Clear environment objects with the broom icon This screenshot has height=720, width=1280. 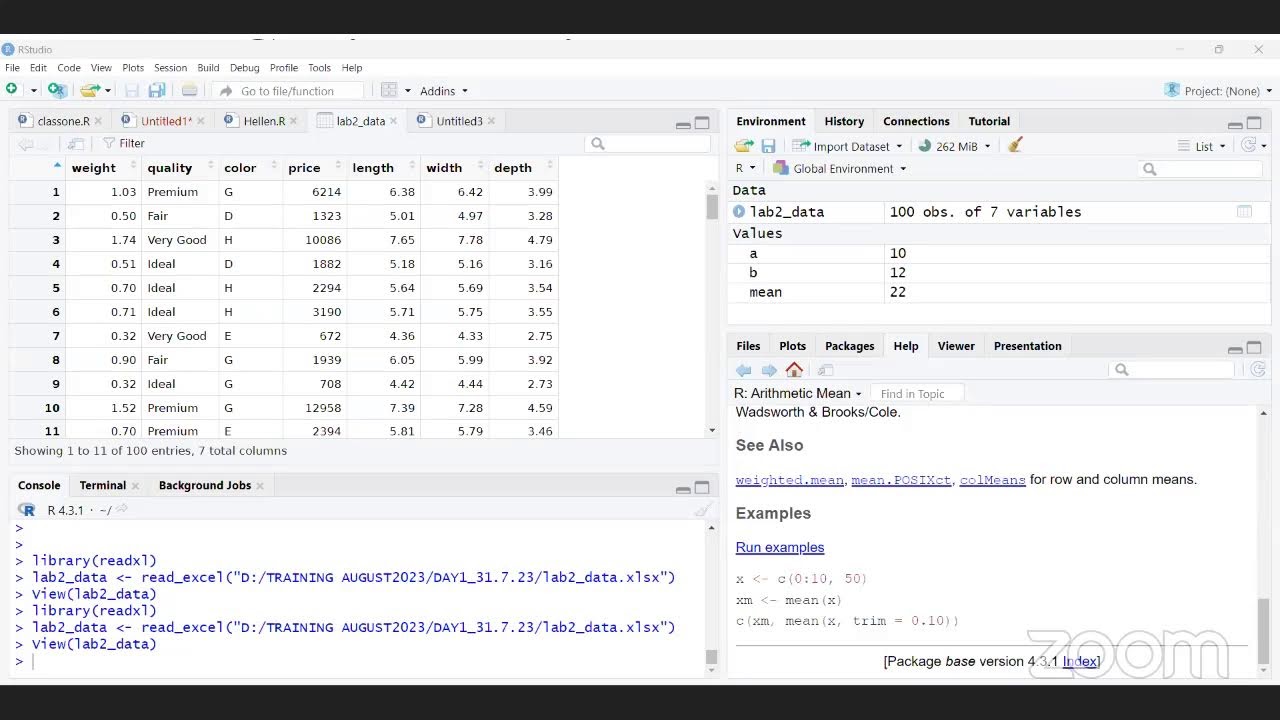(1015, 146)
